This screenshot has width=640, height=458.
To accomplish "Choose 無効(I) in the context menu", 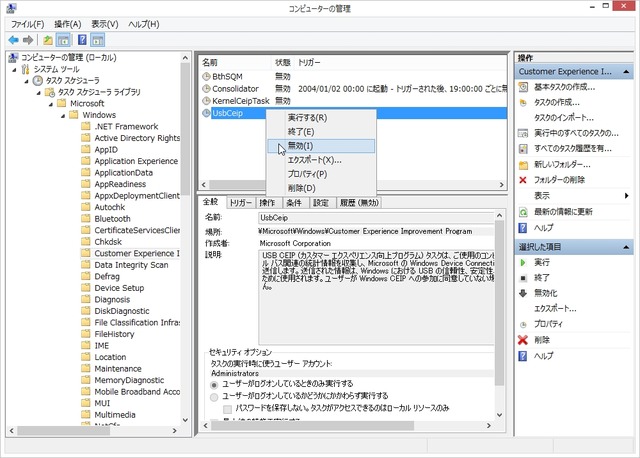I will coord(321,146).
